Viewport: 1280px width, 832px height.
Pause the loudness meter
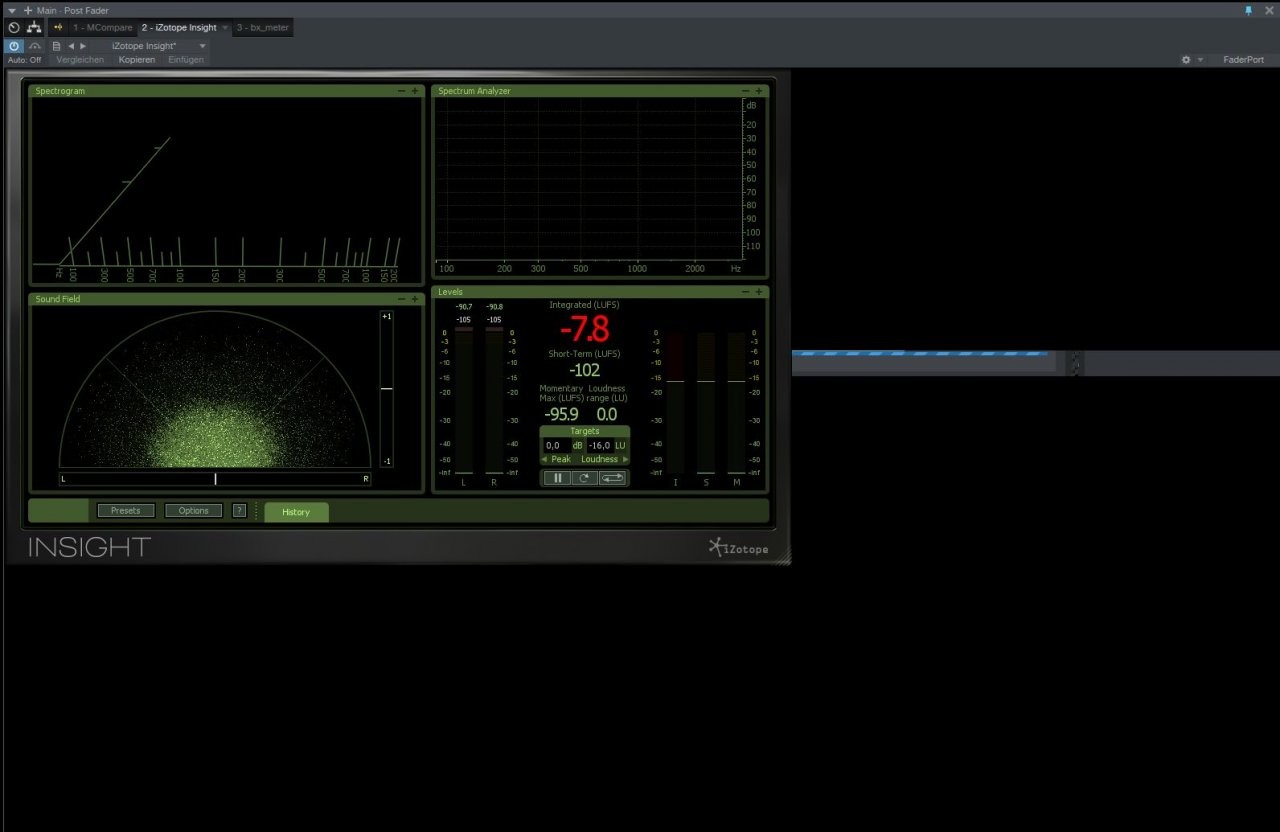click(557, 478)
